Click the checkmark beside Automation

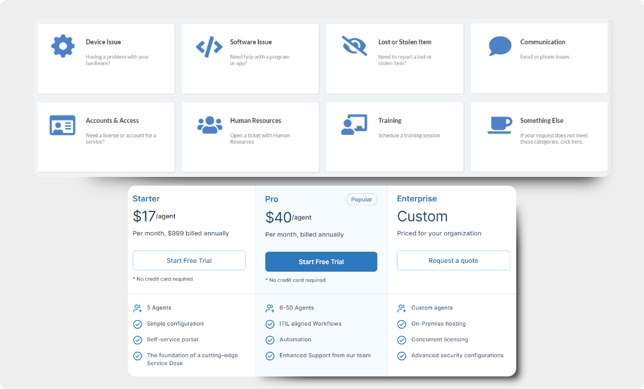[270, 340]
